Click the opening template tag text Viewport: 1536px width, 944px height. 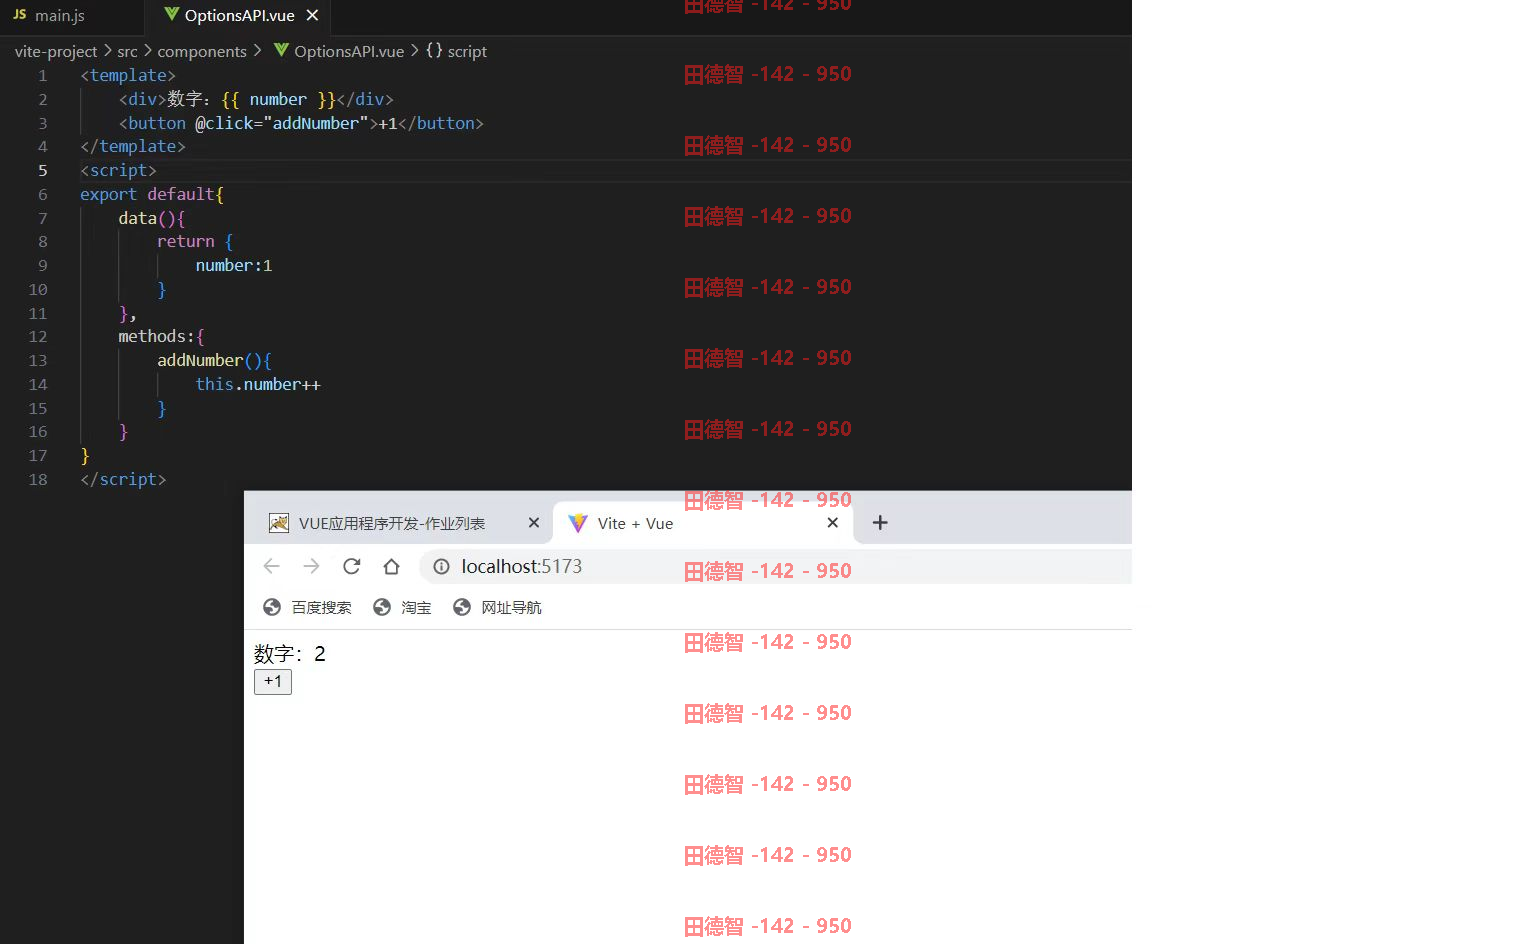(x=128, y=76)
